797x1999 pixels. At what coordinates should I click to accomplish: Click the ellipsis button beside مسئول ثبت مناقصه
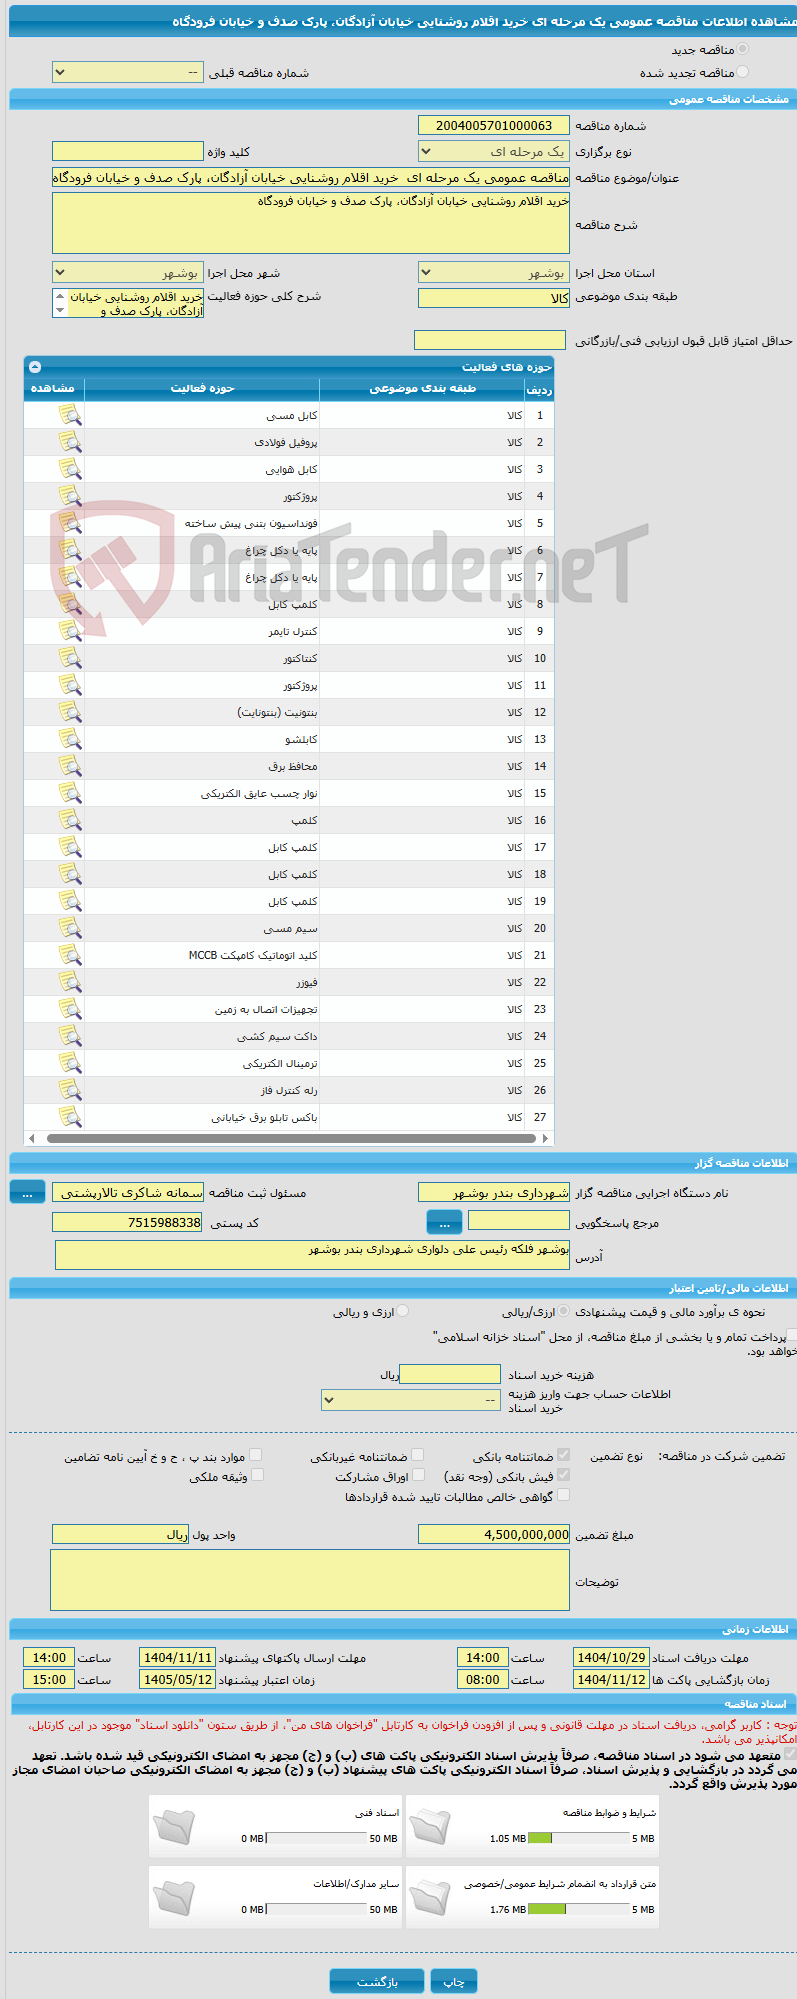tap(27, 1192)
